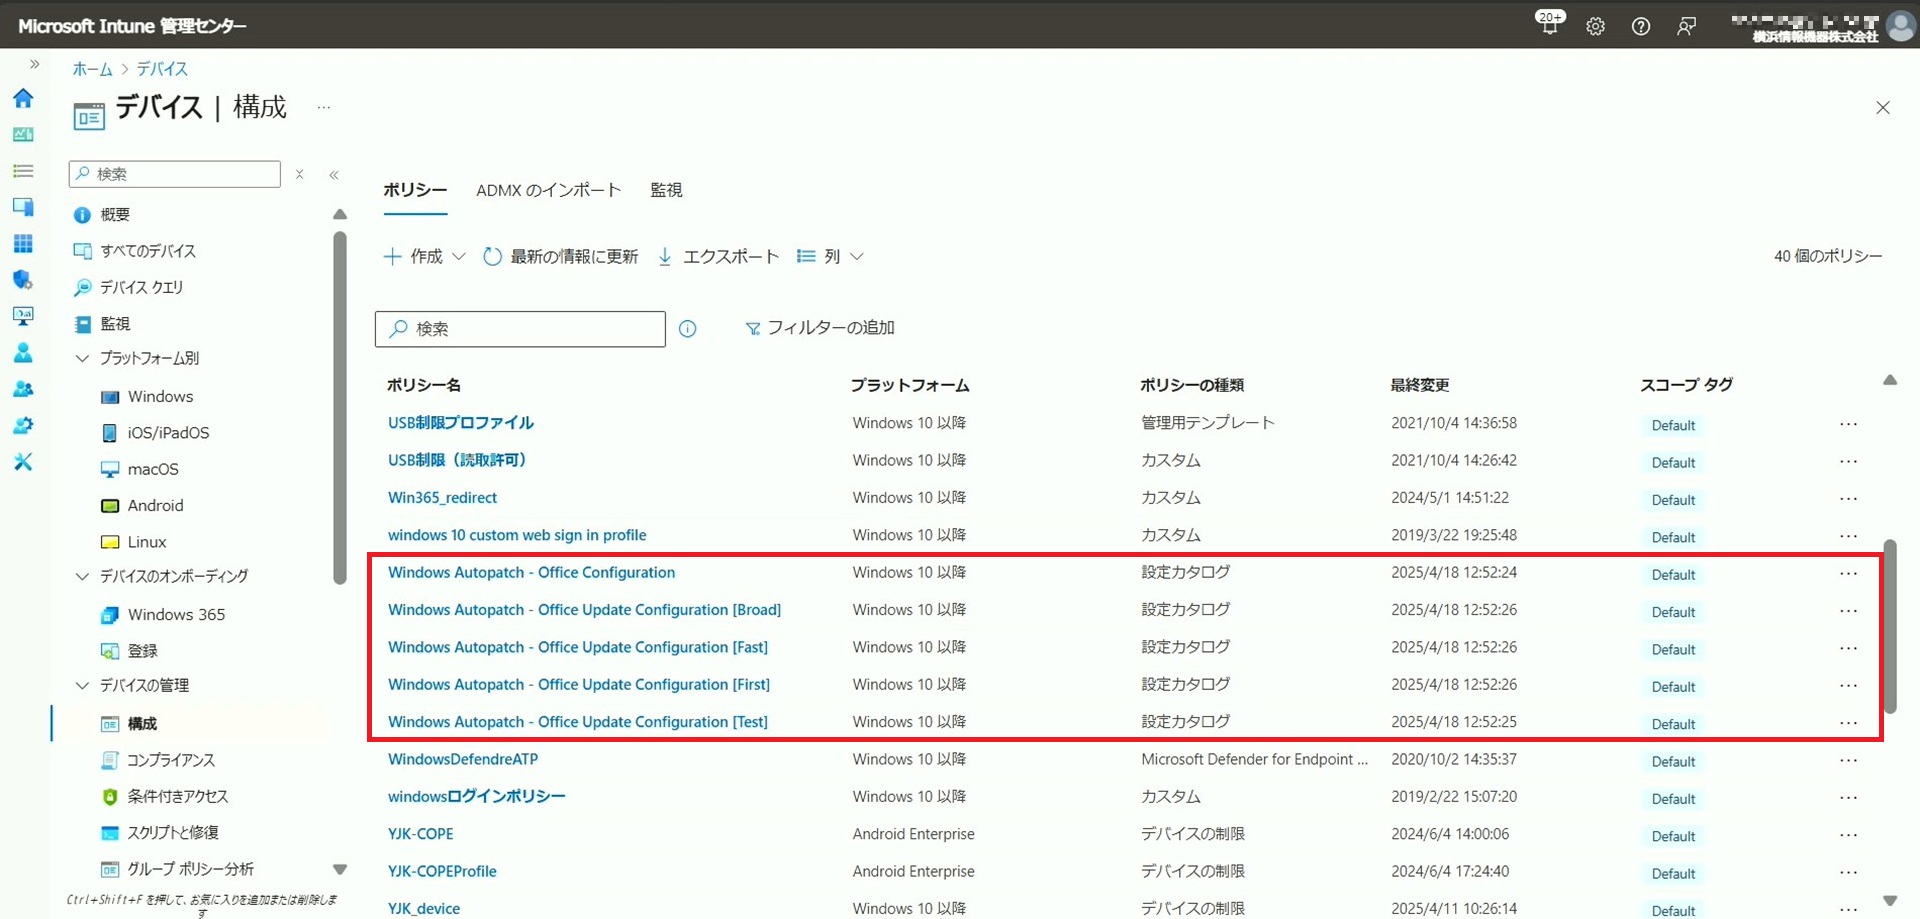1920x919 pixels.
Task: Open All services list icon in rail
Action: [23, 171]
